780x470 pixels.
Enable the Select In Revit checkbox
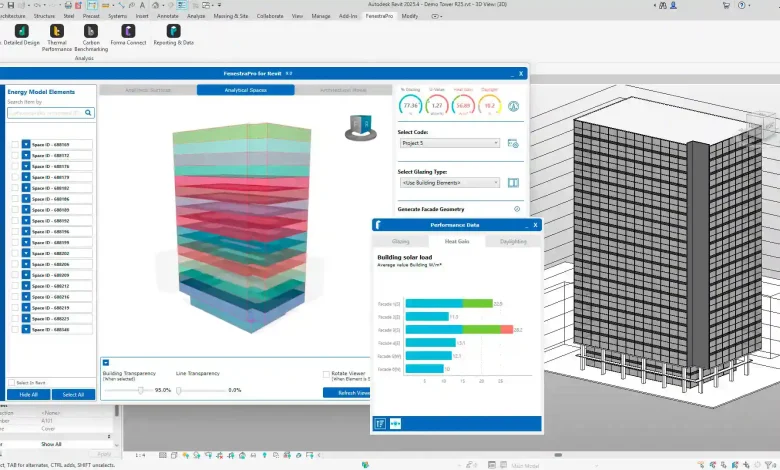click(x=11, y=382)
